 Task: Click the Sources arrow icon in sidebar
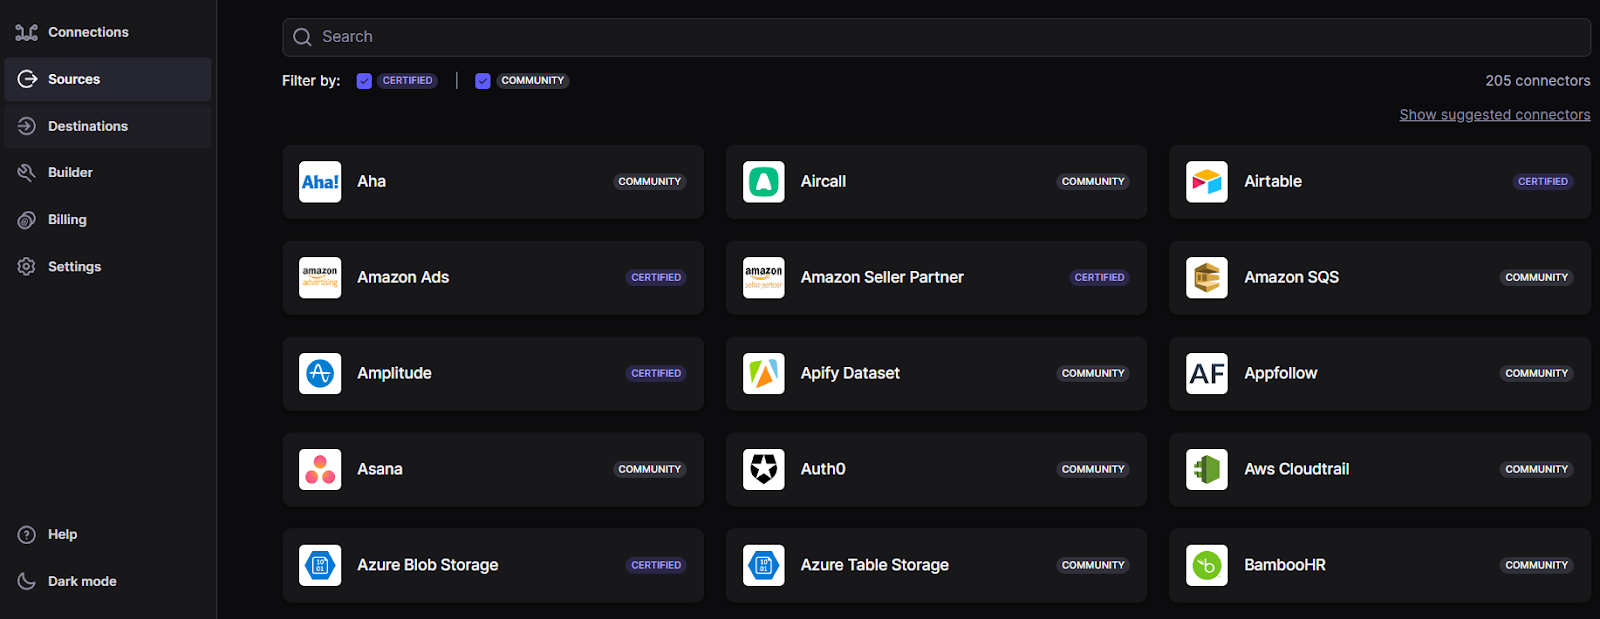[27, 79]
